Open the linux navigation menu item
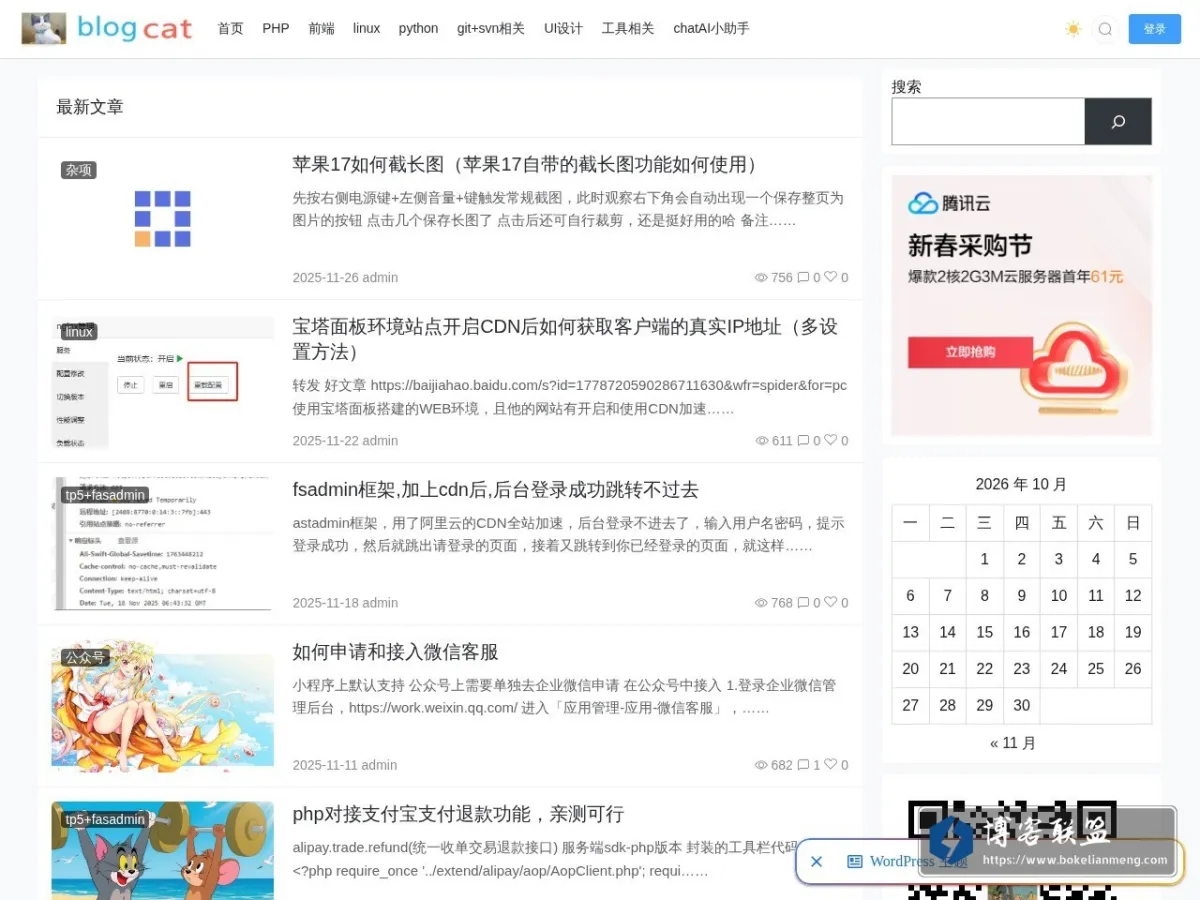This screenshot has height=900, width=1200. coord(367,28)
